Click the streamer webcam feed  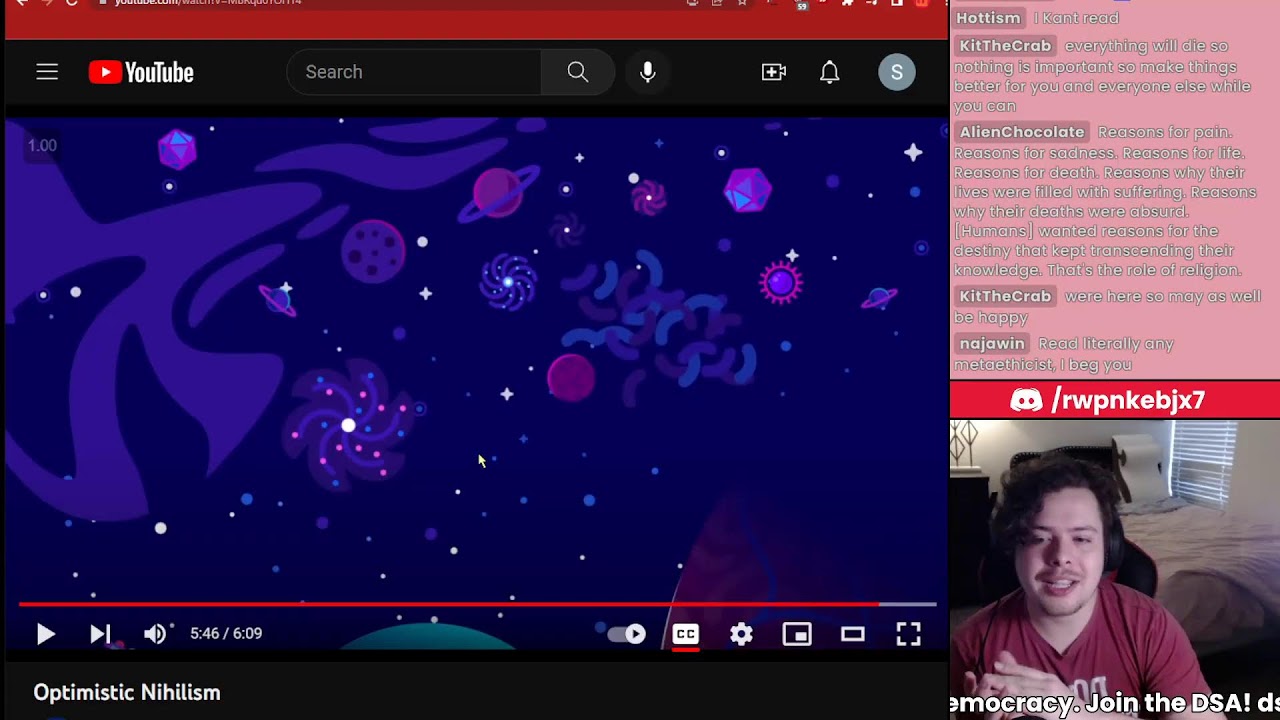pos(1115,570)
